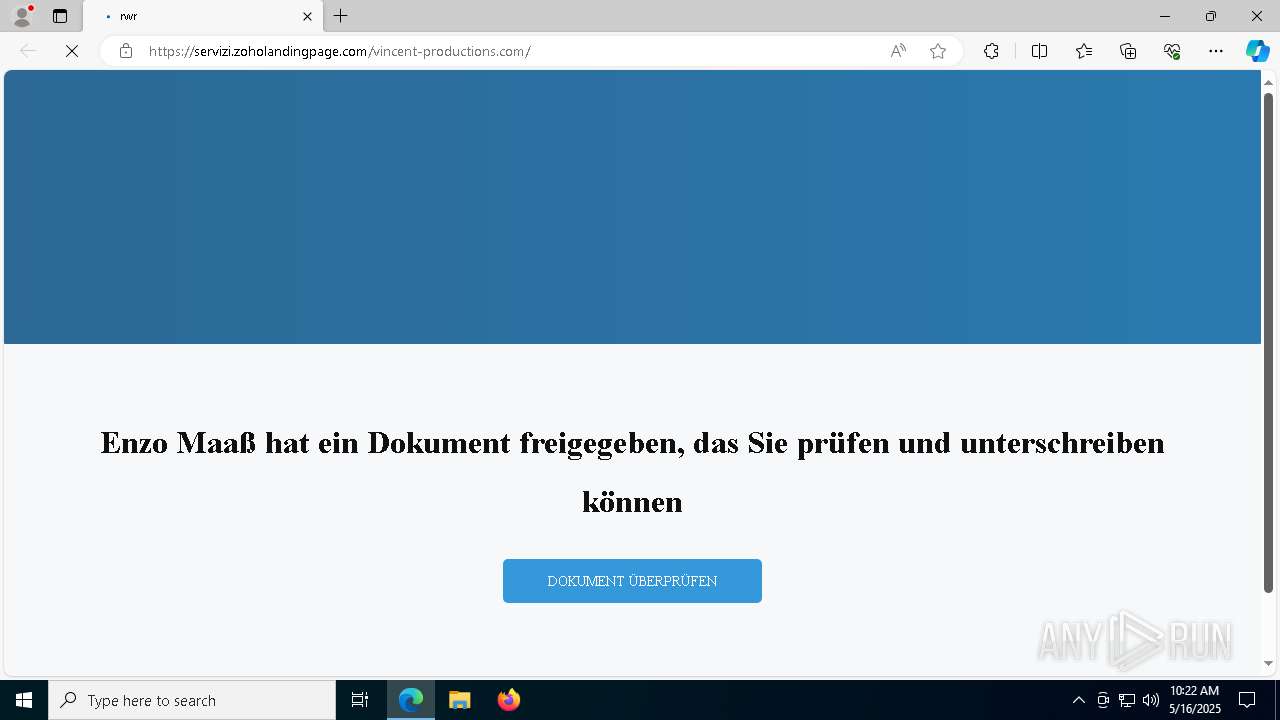Viewport: 1280px width, 720px height.
Task: Open the Favorites list
Action: coord(1084,51)
